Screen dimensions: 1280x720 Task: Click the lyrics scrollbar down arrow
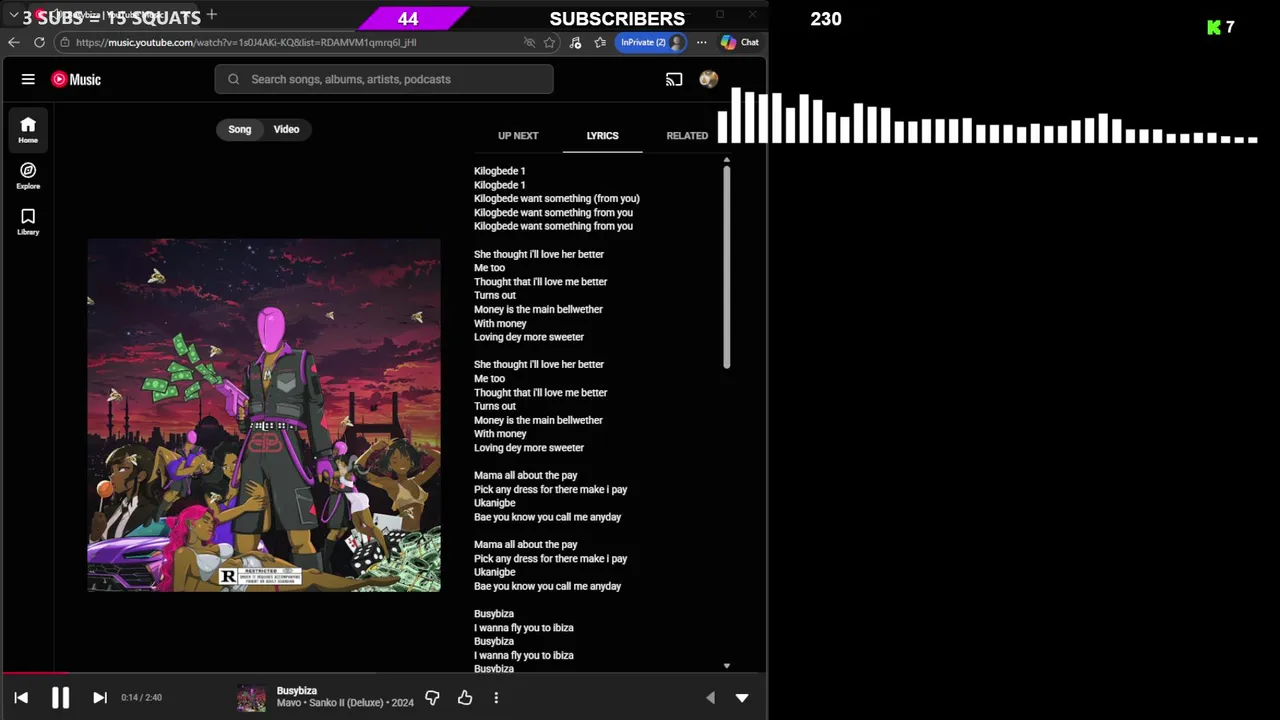point(727,665)
